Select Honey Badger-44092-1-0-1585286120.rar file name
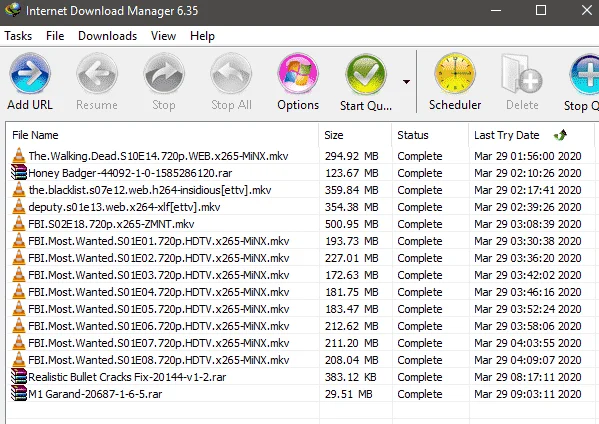This screenshot has height=424, width=599. coord(130,173)
